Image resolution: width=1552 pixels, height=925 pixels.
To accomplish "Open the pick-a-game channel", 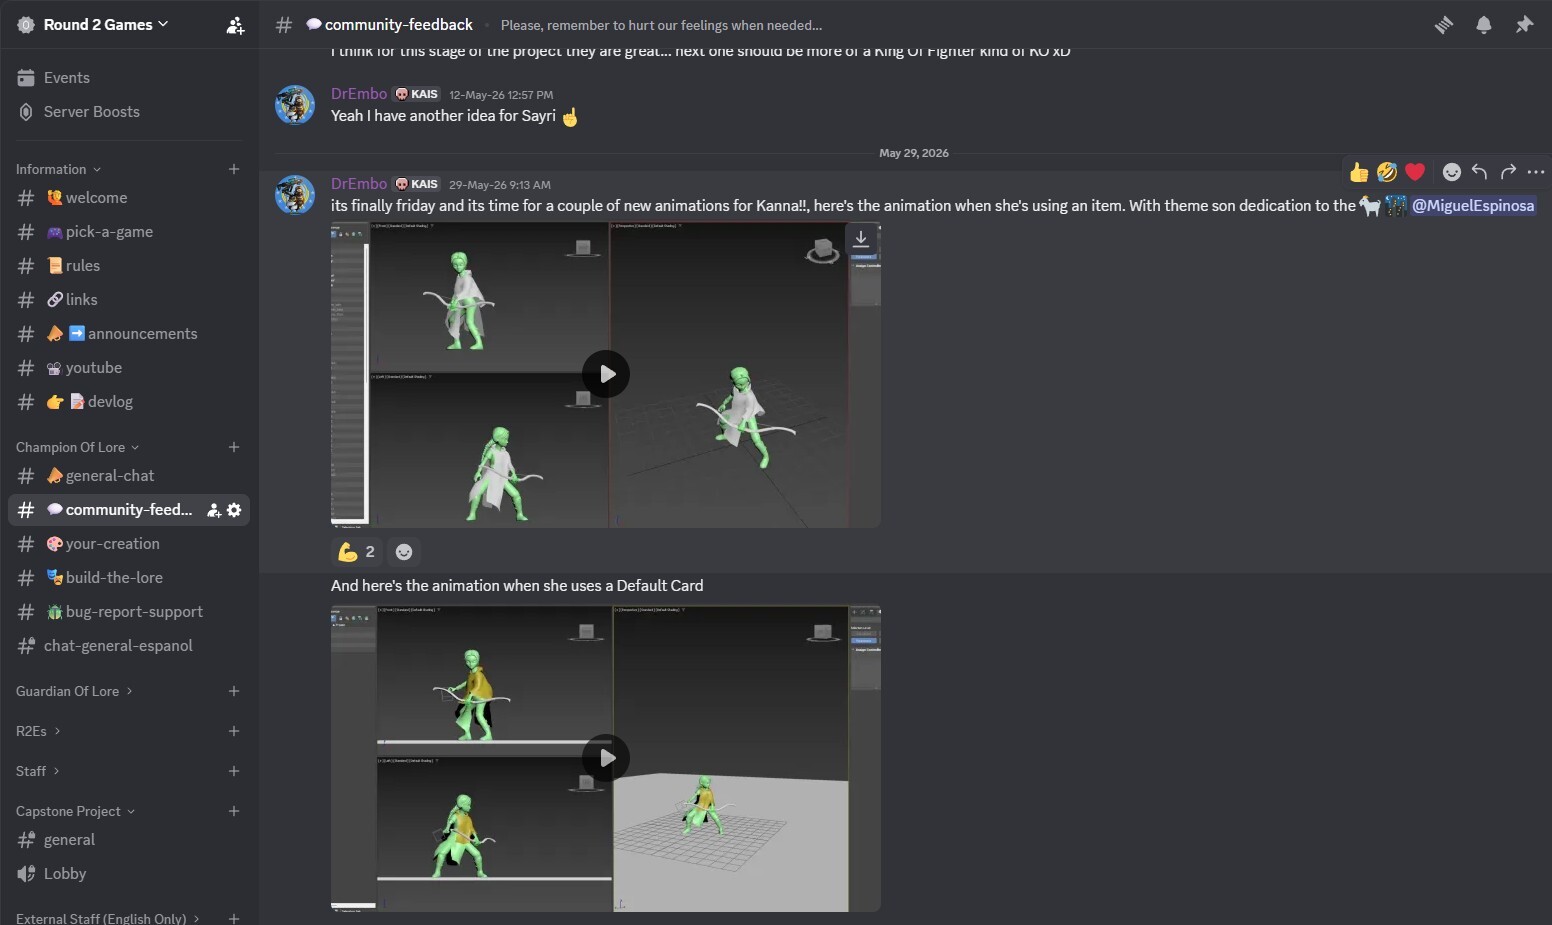I will pos(128,232).
